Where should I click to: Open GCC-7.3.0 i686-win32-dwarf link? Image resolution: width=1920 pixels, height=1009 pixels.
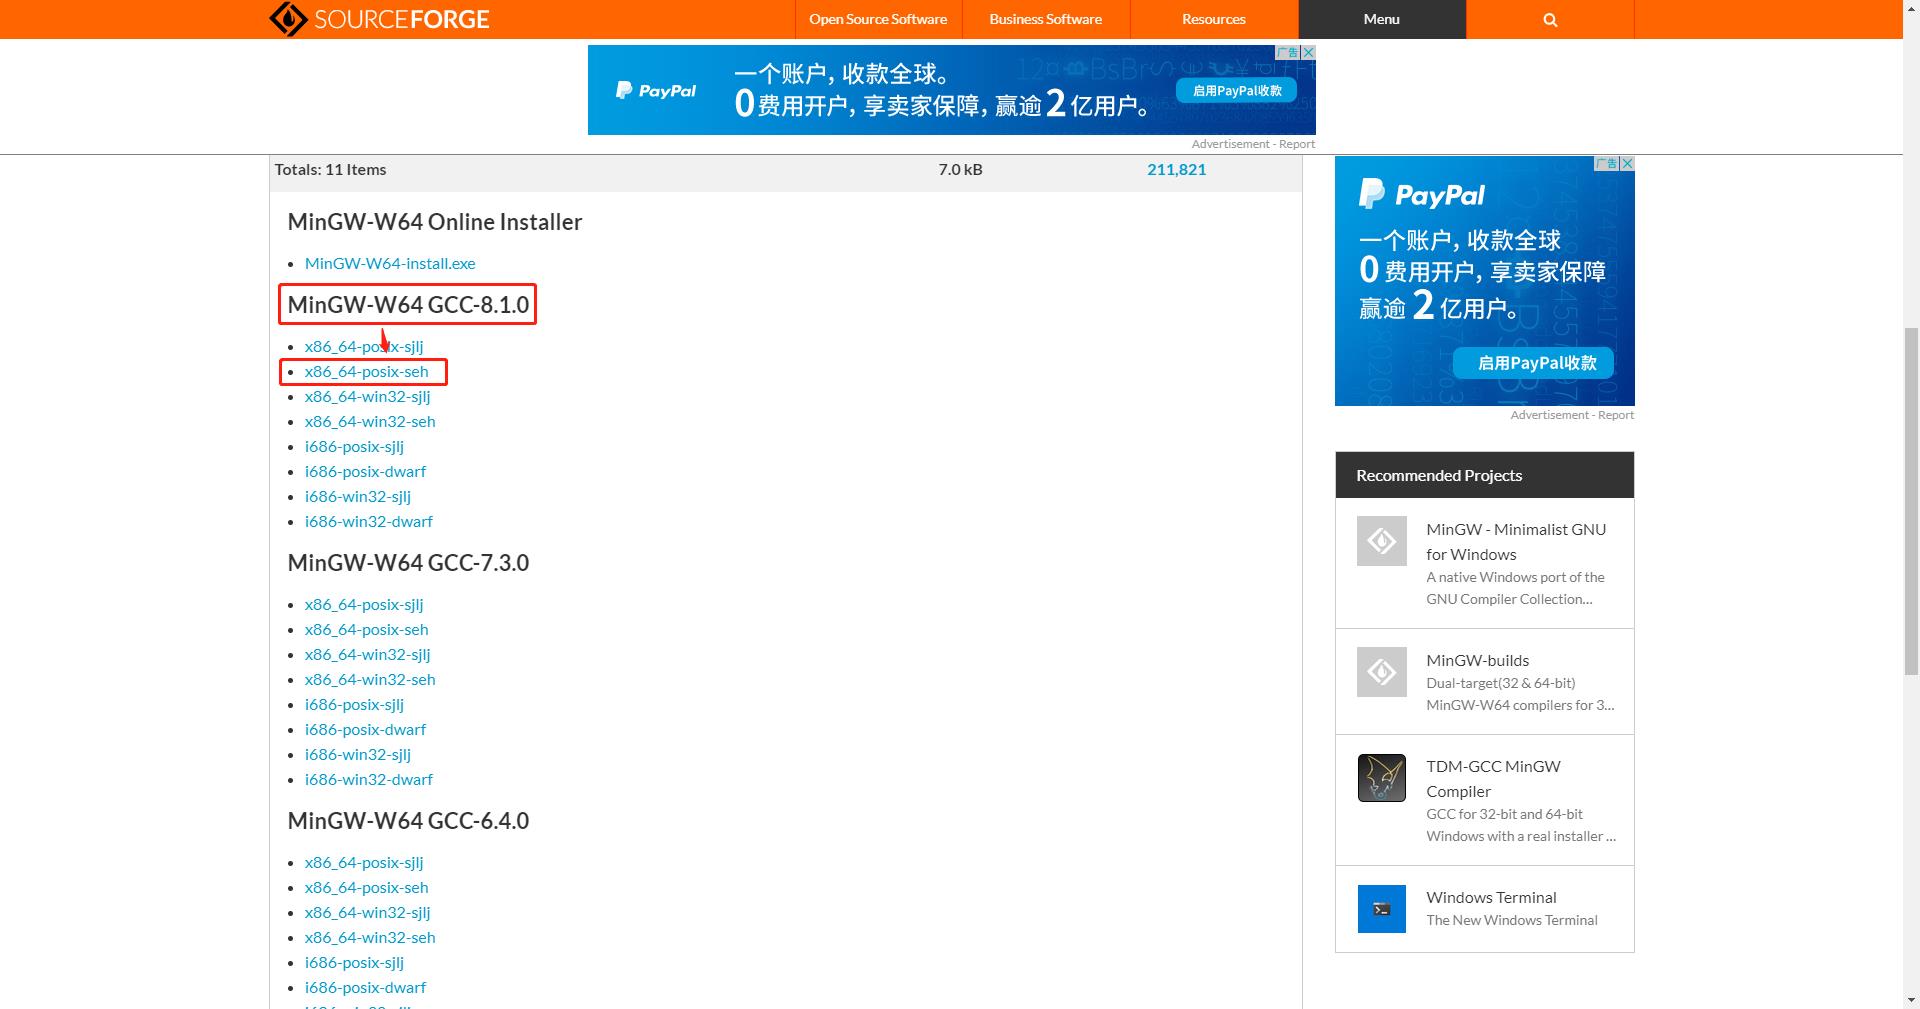point(369,779)
